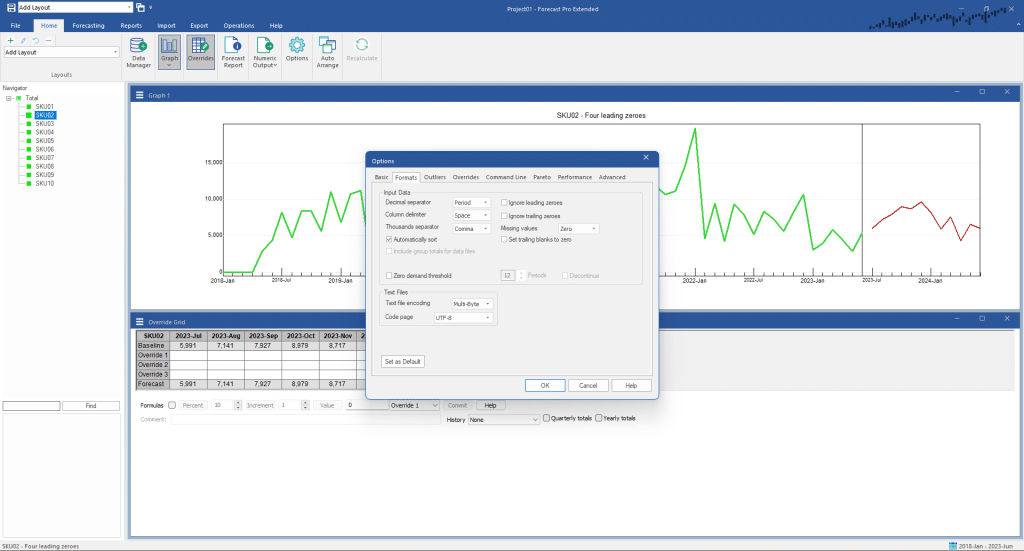Click the green icon beside the Total node

pyautogui.click(x=19, y=98)
